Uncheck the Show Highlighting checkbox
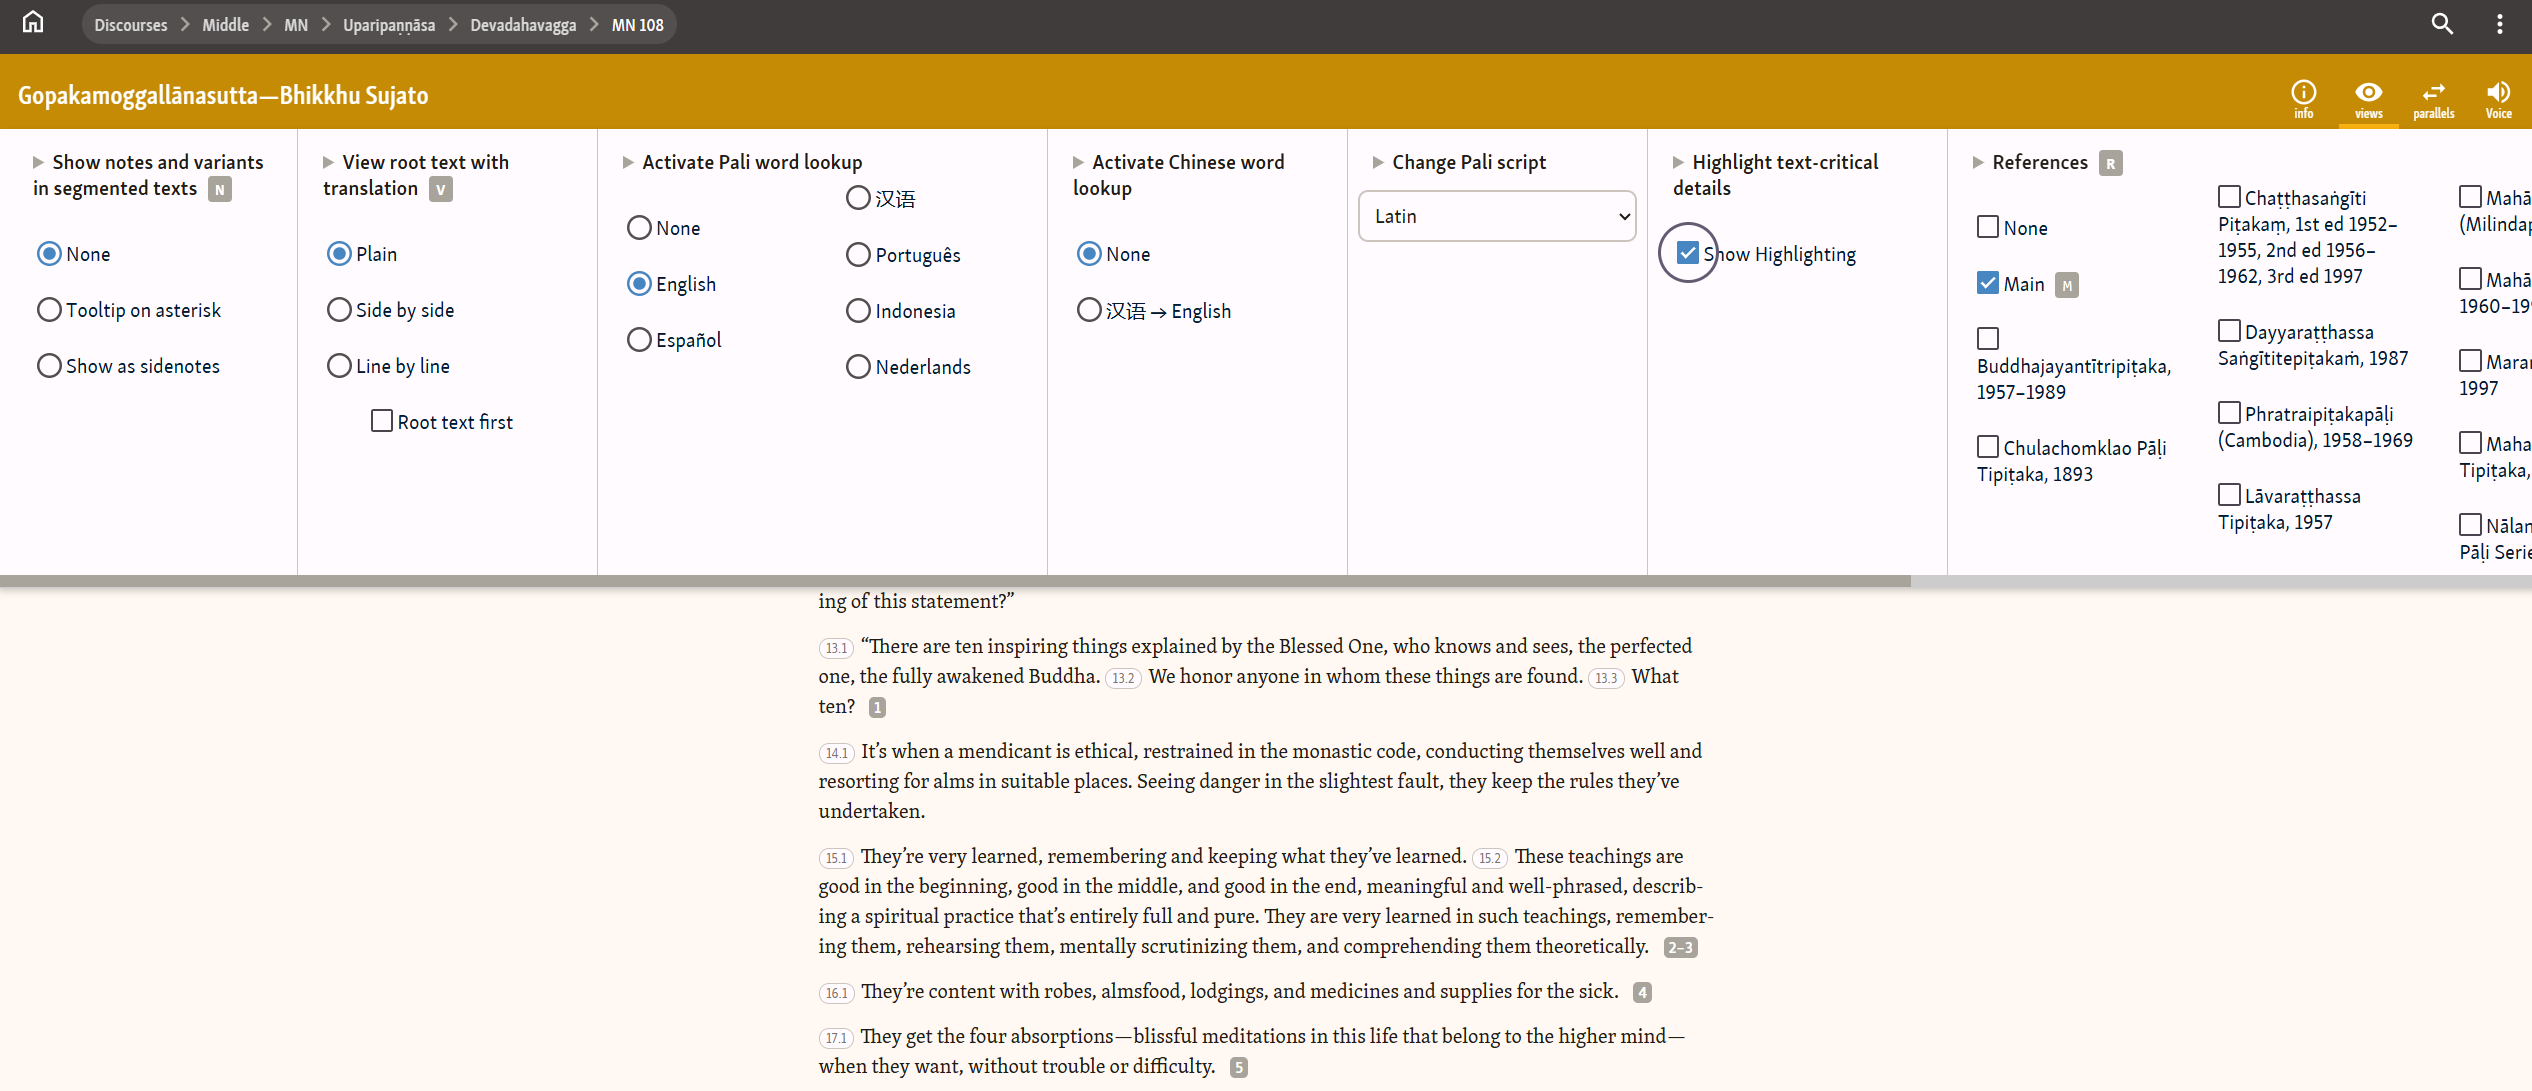 pos(1688,253)
